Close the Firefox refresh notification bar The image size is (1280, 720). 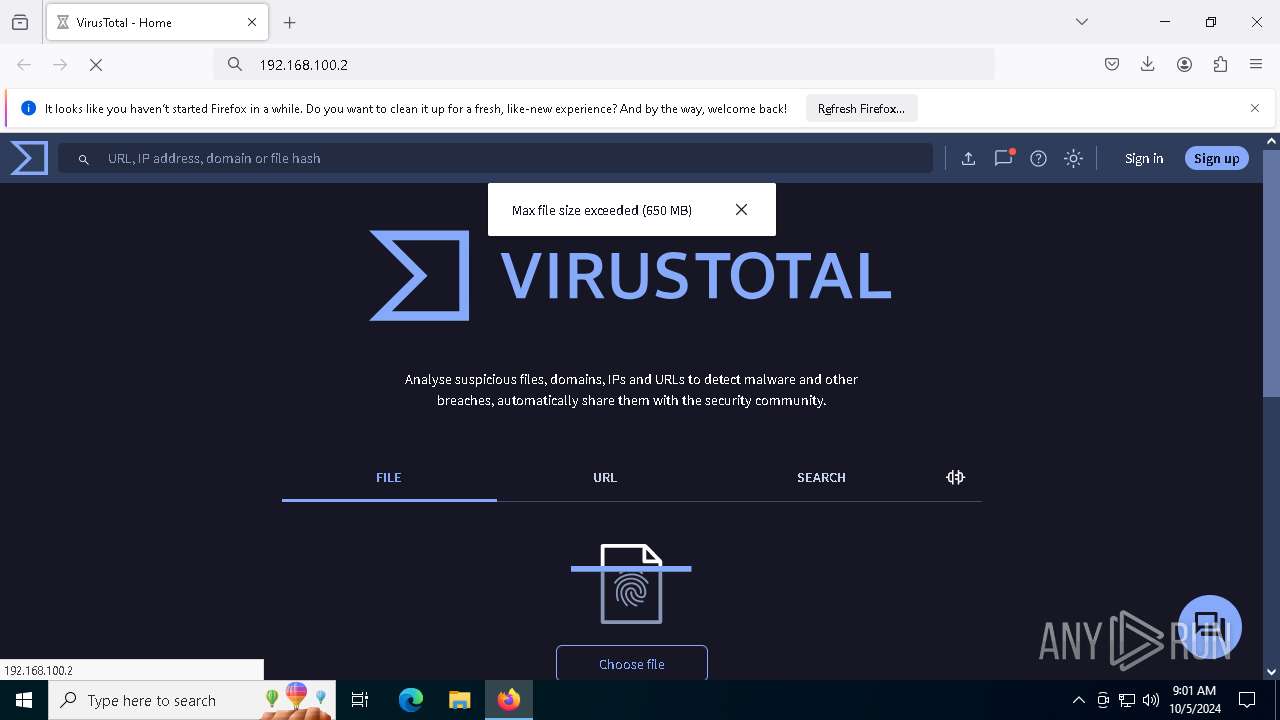(x=1255, y=108)
